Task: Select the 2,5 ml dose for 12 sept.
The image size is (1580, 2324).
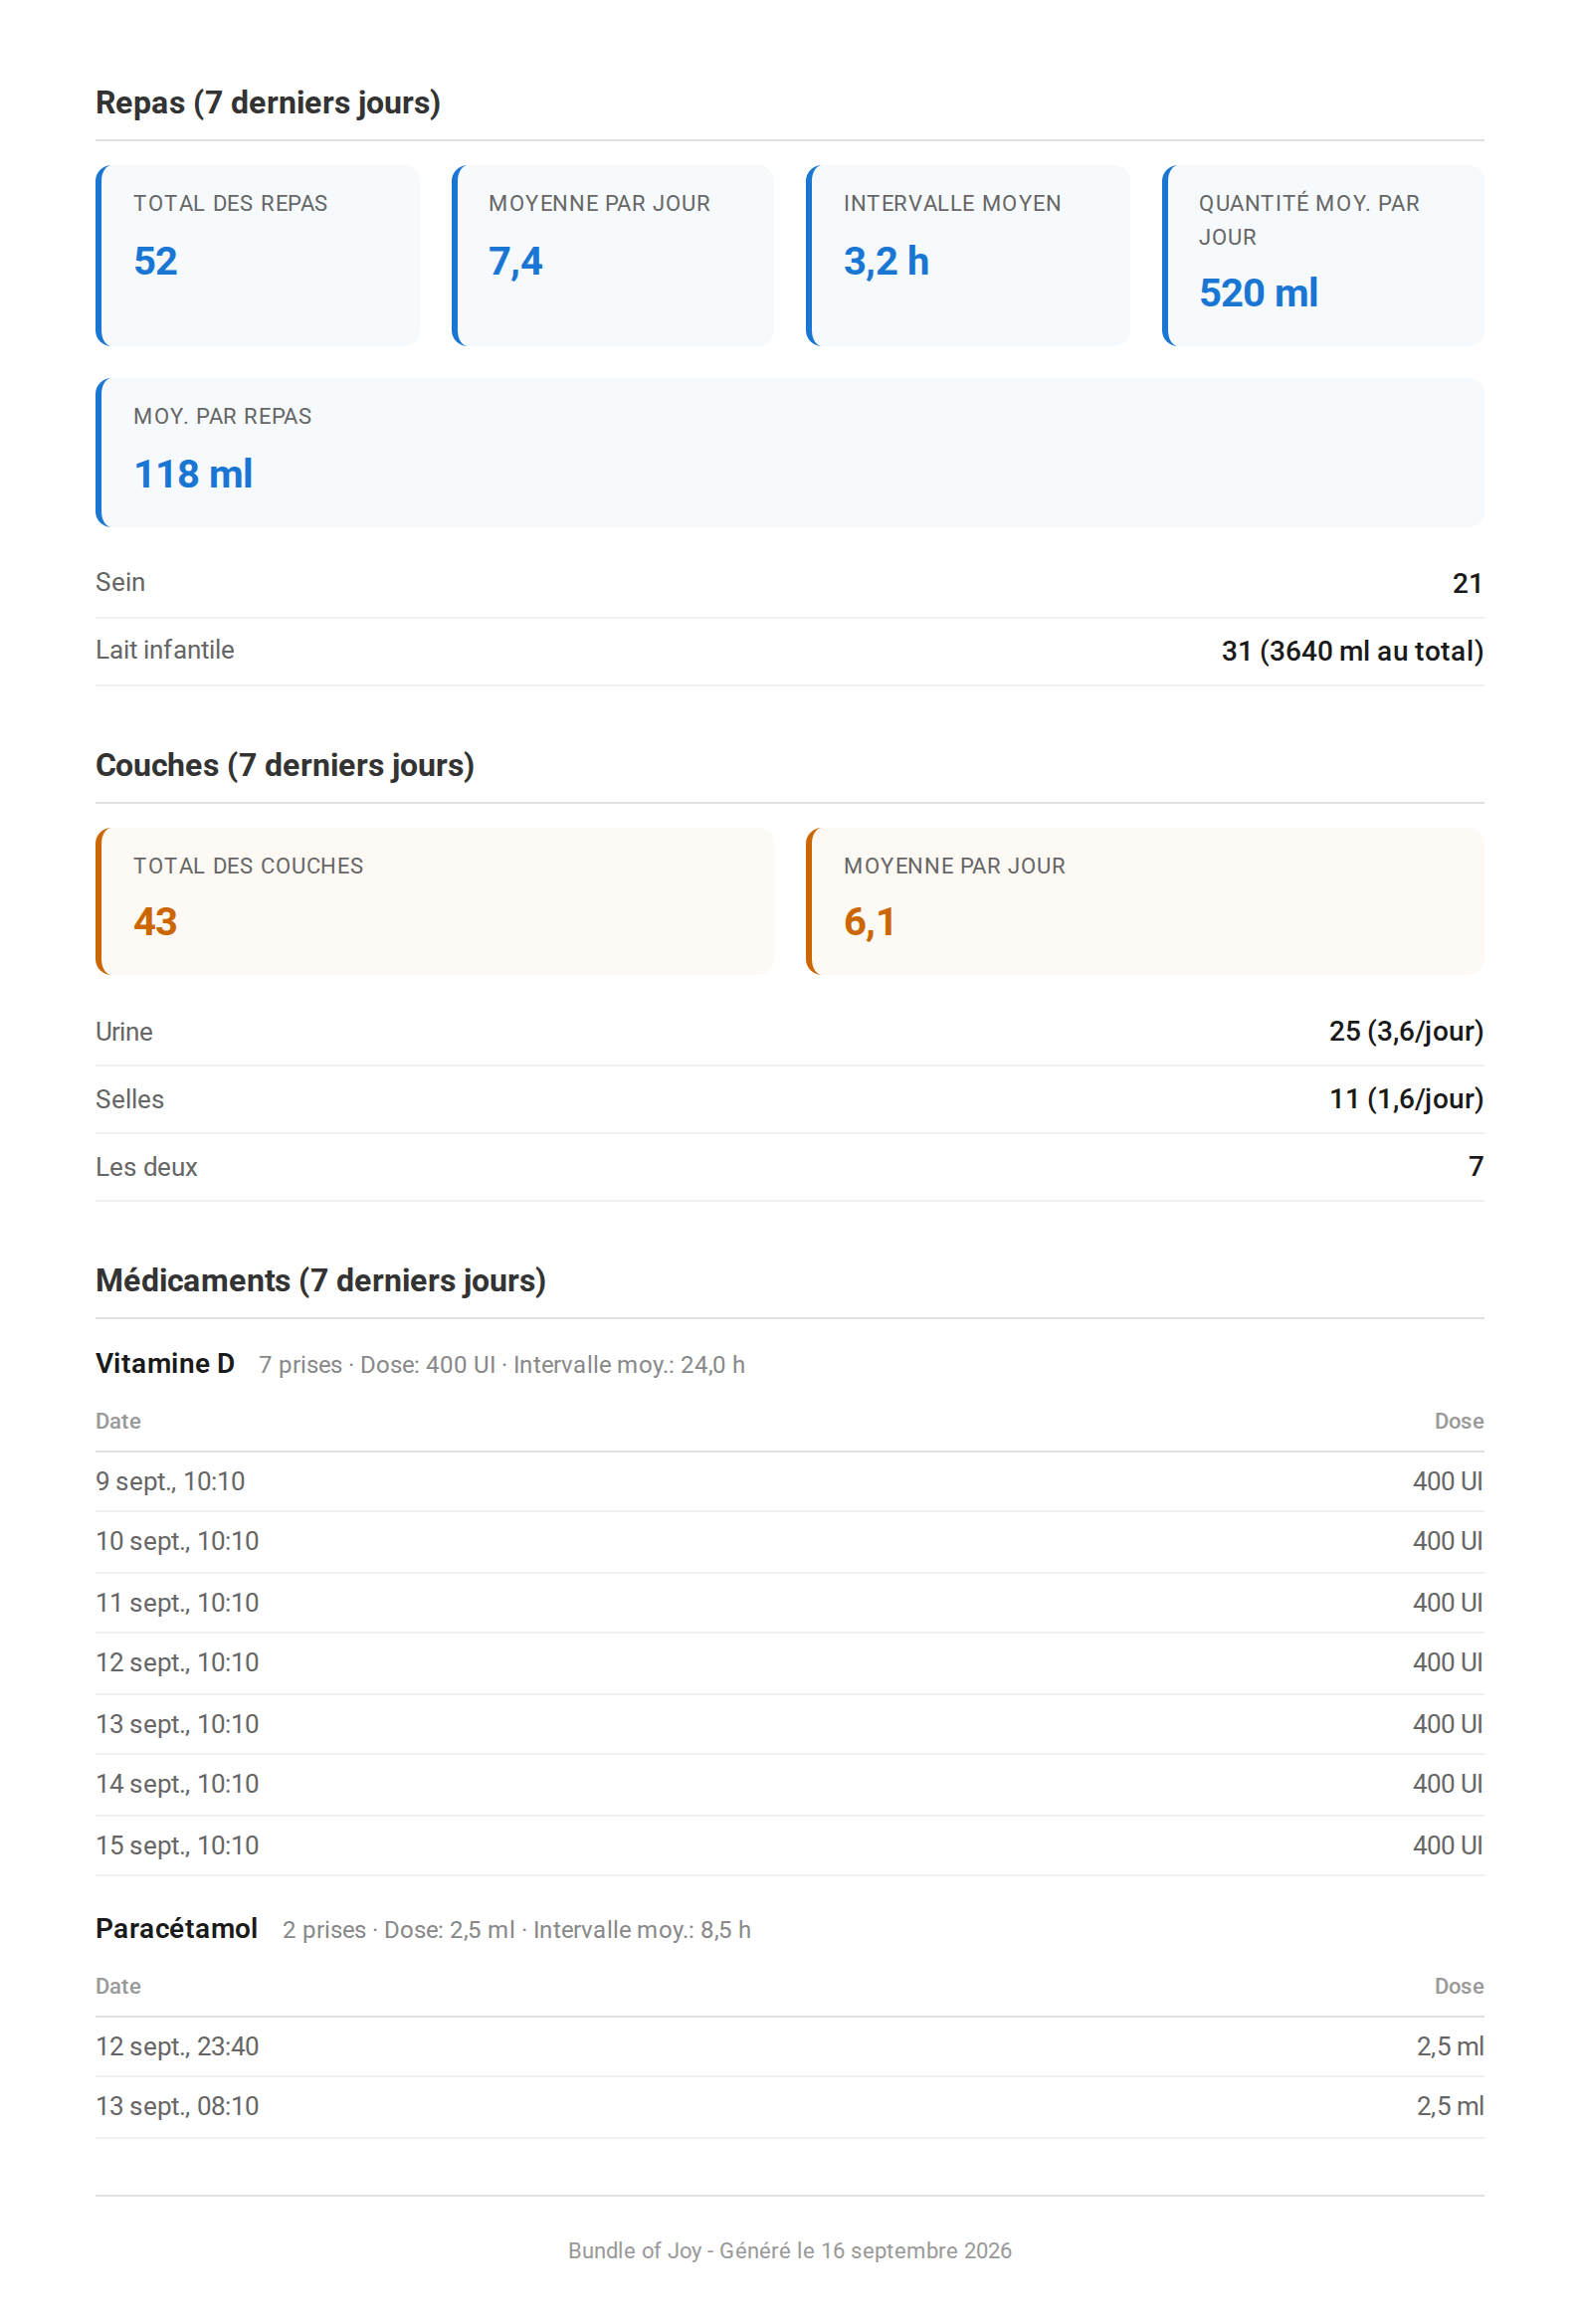Action: [1449, 2046]
